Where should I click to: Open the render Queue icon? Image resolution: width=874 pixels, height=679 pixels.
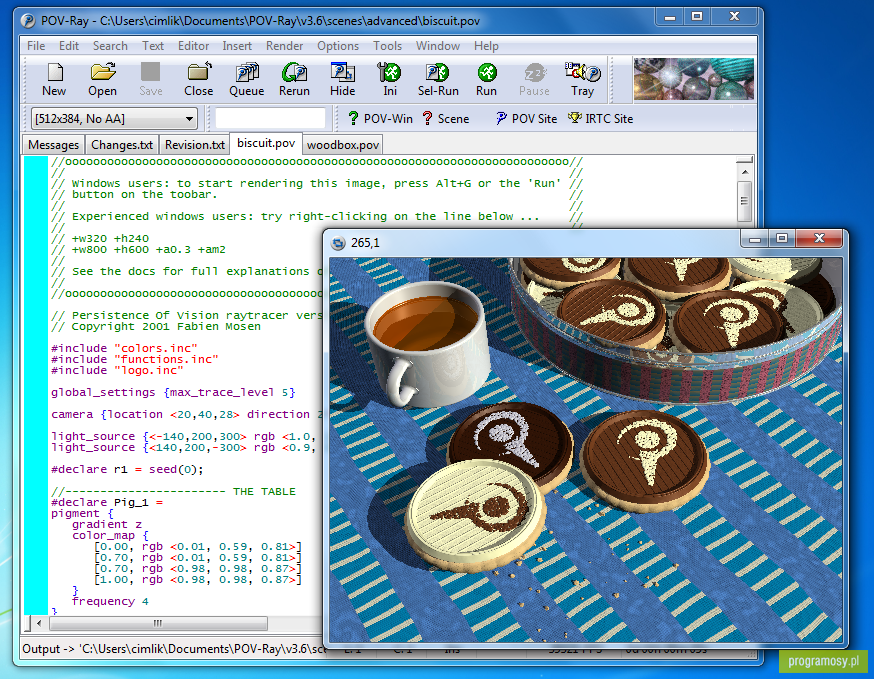(246, 79)
